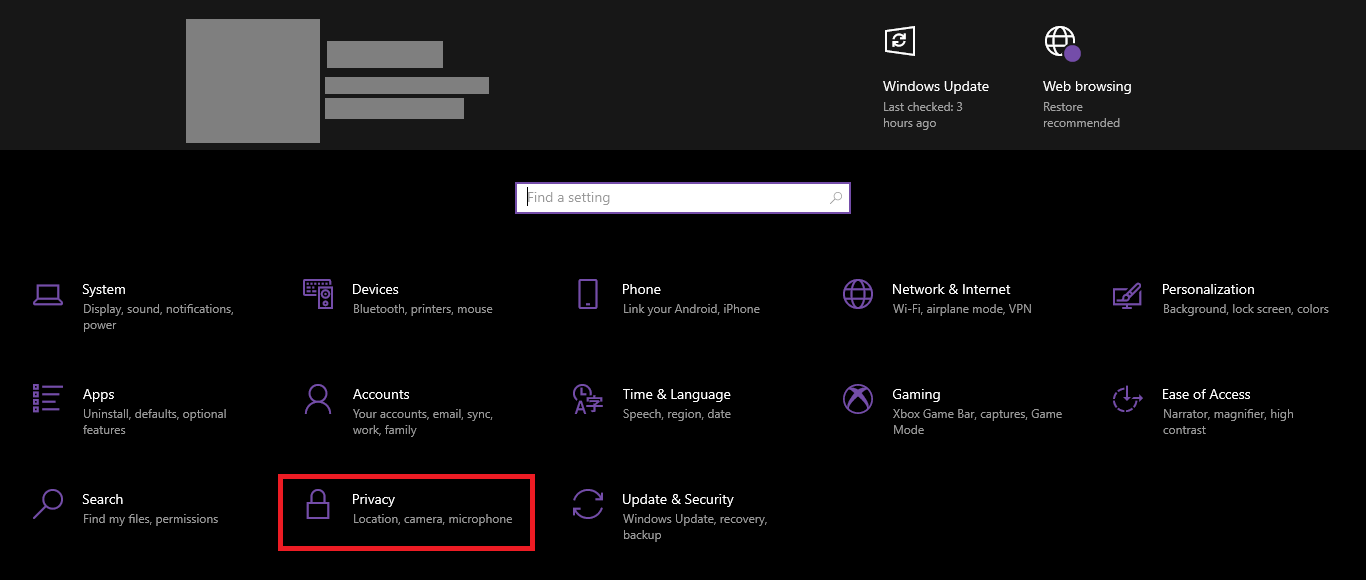Click the Phone settings icon

(x=588, y=294)
